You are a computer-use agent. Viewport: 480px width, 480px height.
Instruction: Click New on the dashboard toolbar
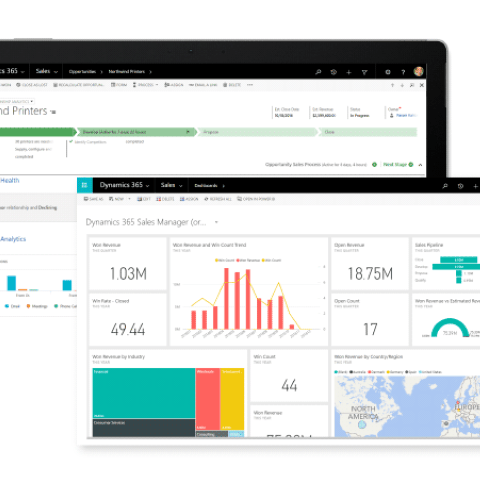pyautogui.click(x=116, y=199)
